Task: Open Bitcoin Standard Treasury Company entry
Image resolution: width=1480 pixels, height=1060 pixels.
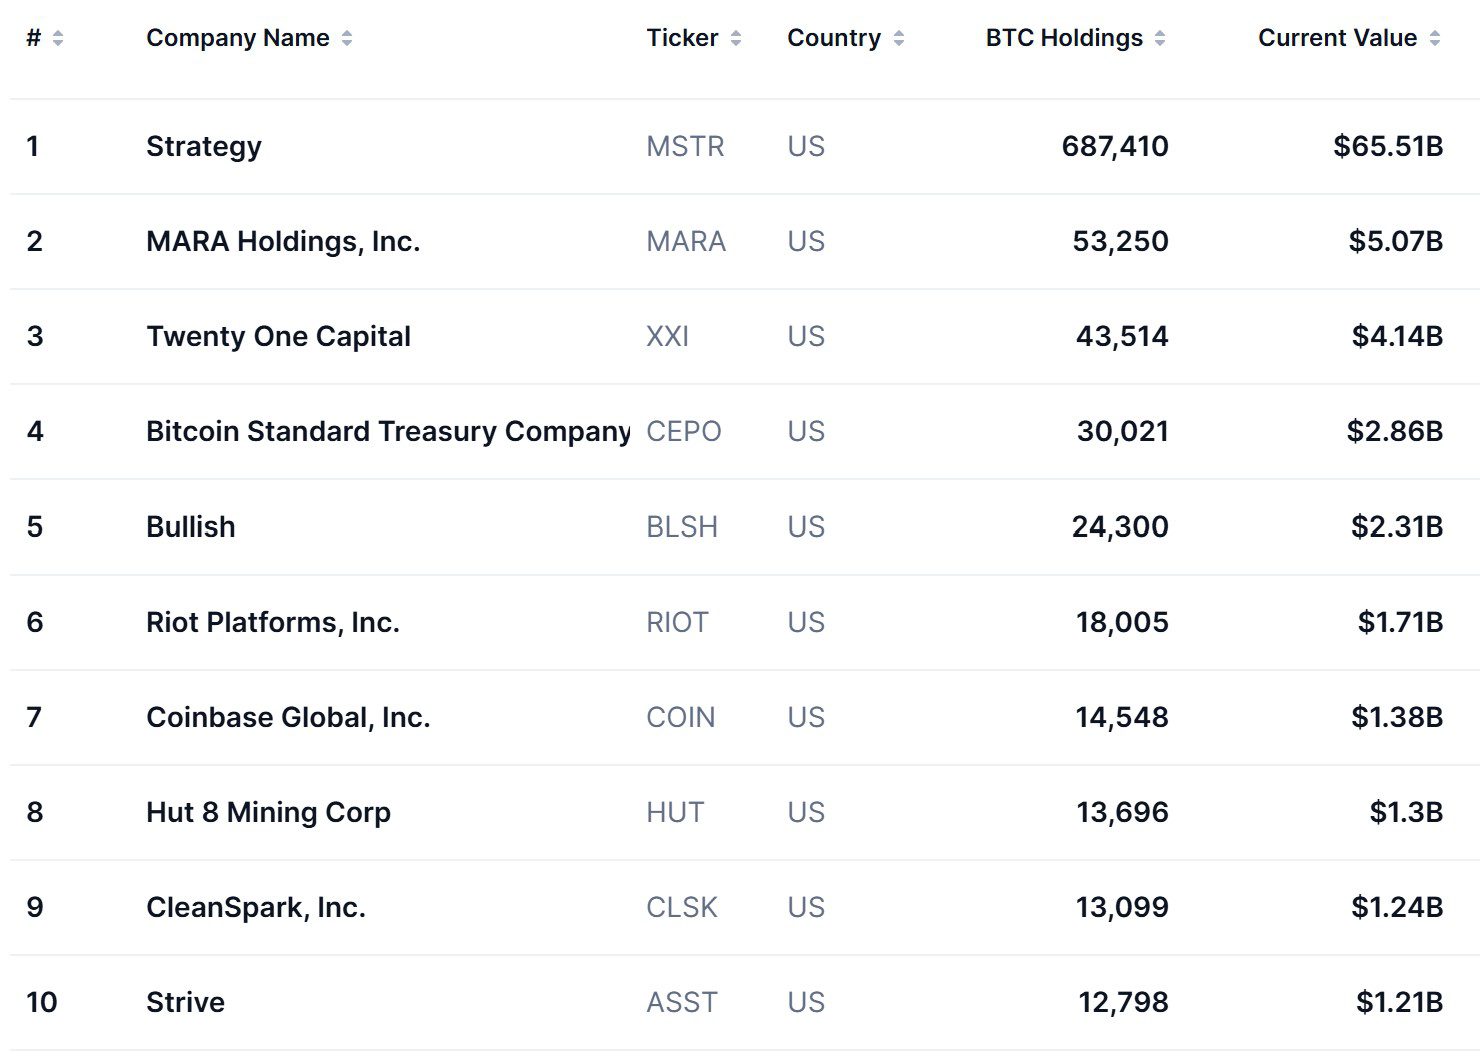Action: (x=388, y=431)
